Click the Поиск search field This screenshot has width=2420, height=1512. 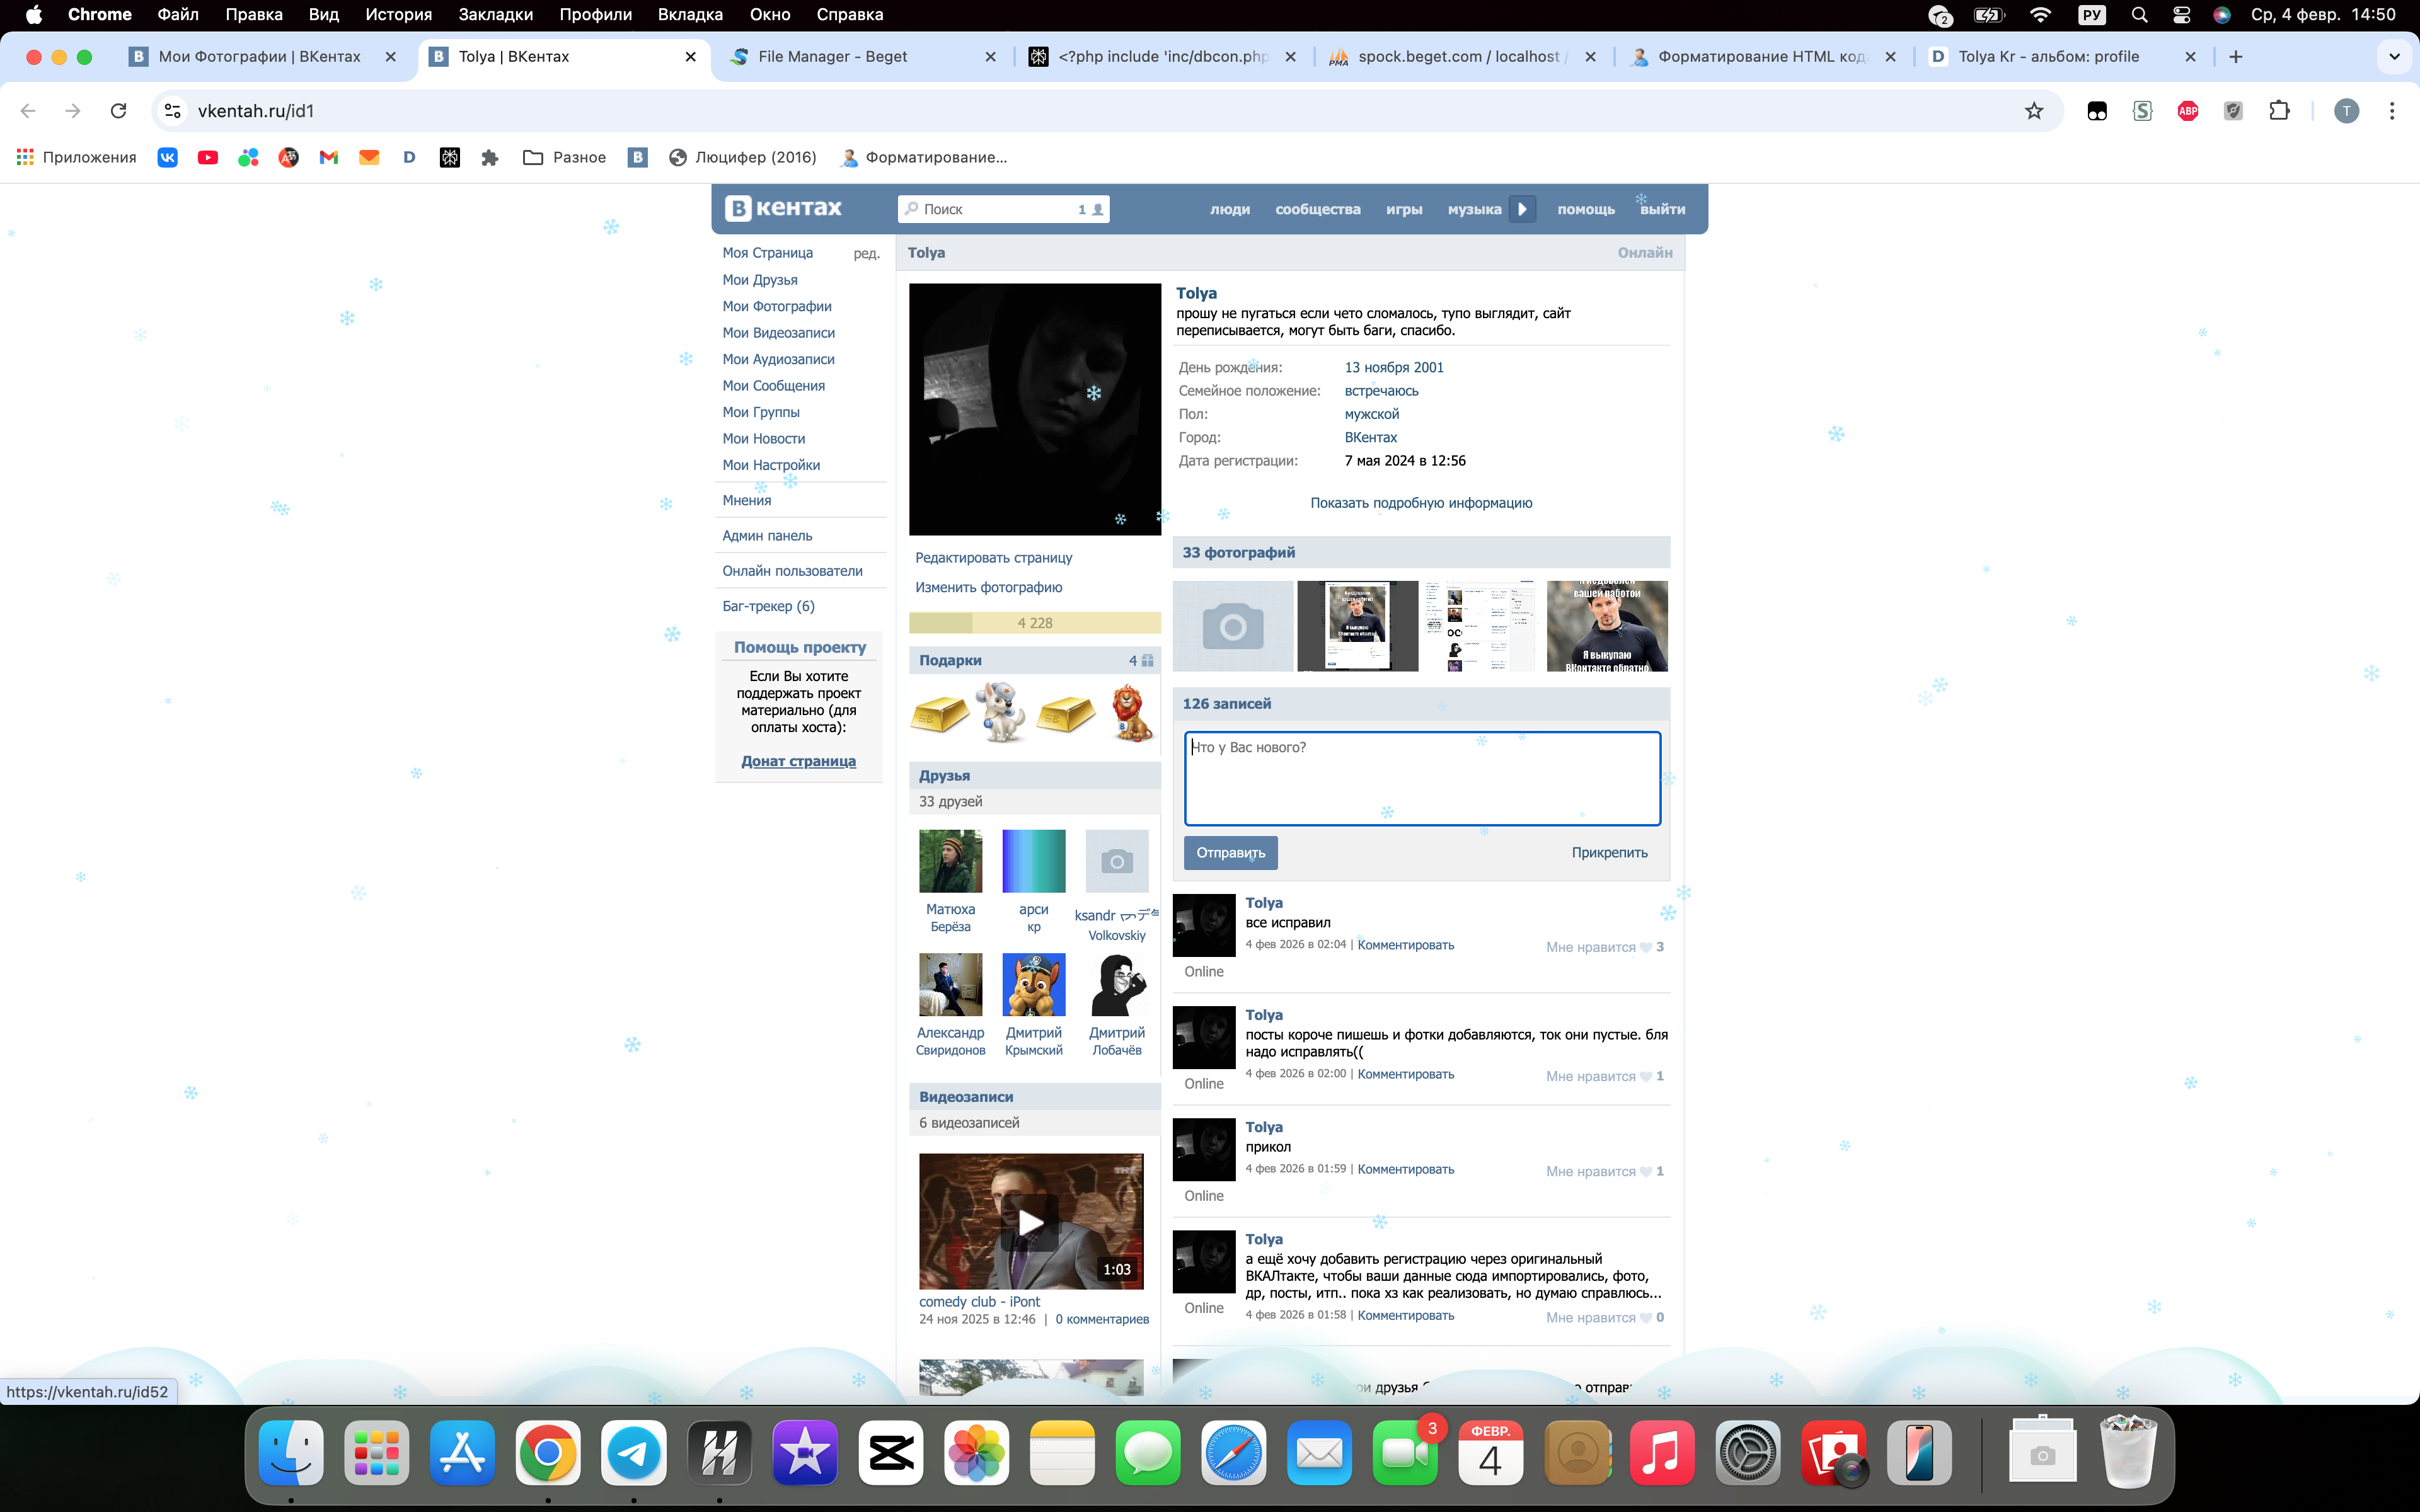(1003, 209)
